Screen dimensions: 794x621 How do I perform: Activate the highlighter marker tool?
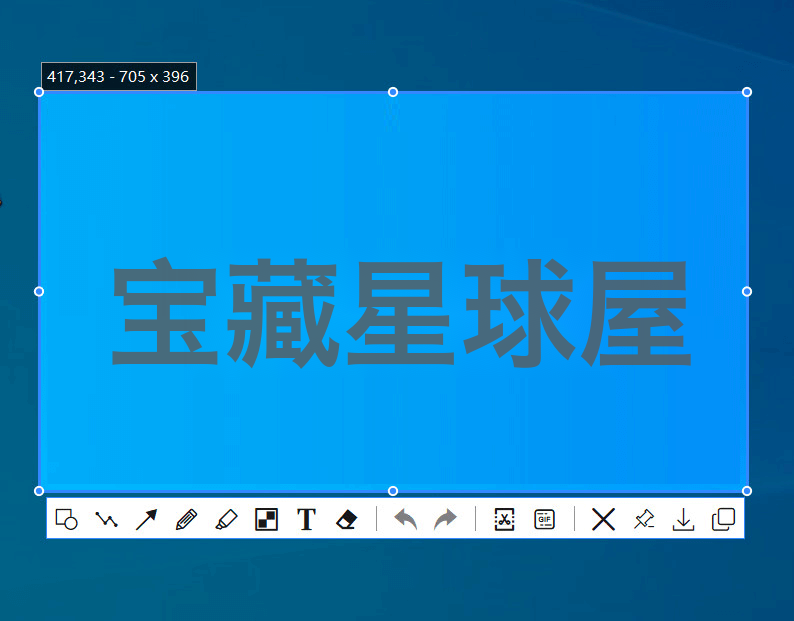coord(226,519)
